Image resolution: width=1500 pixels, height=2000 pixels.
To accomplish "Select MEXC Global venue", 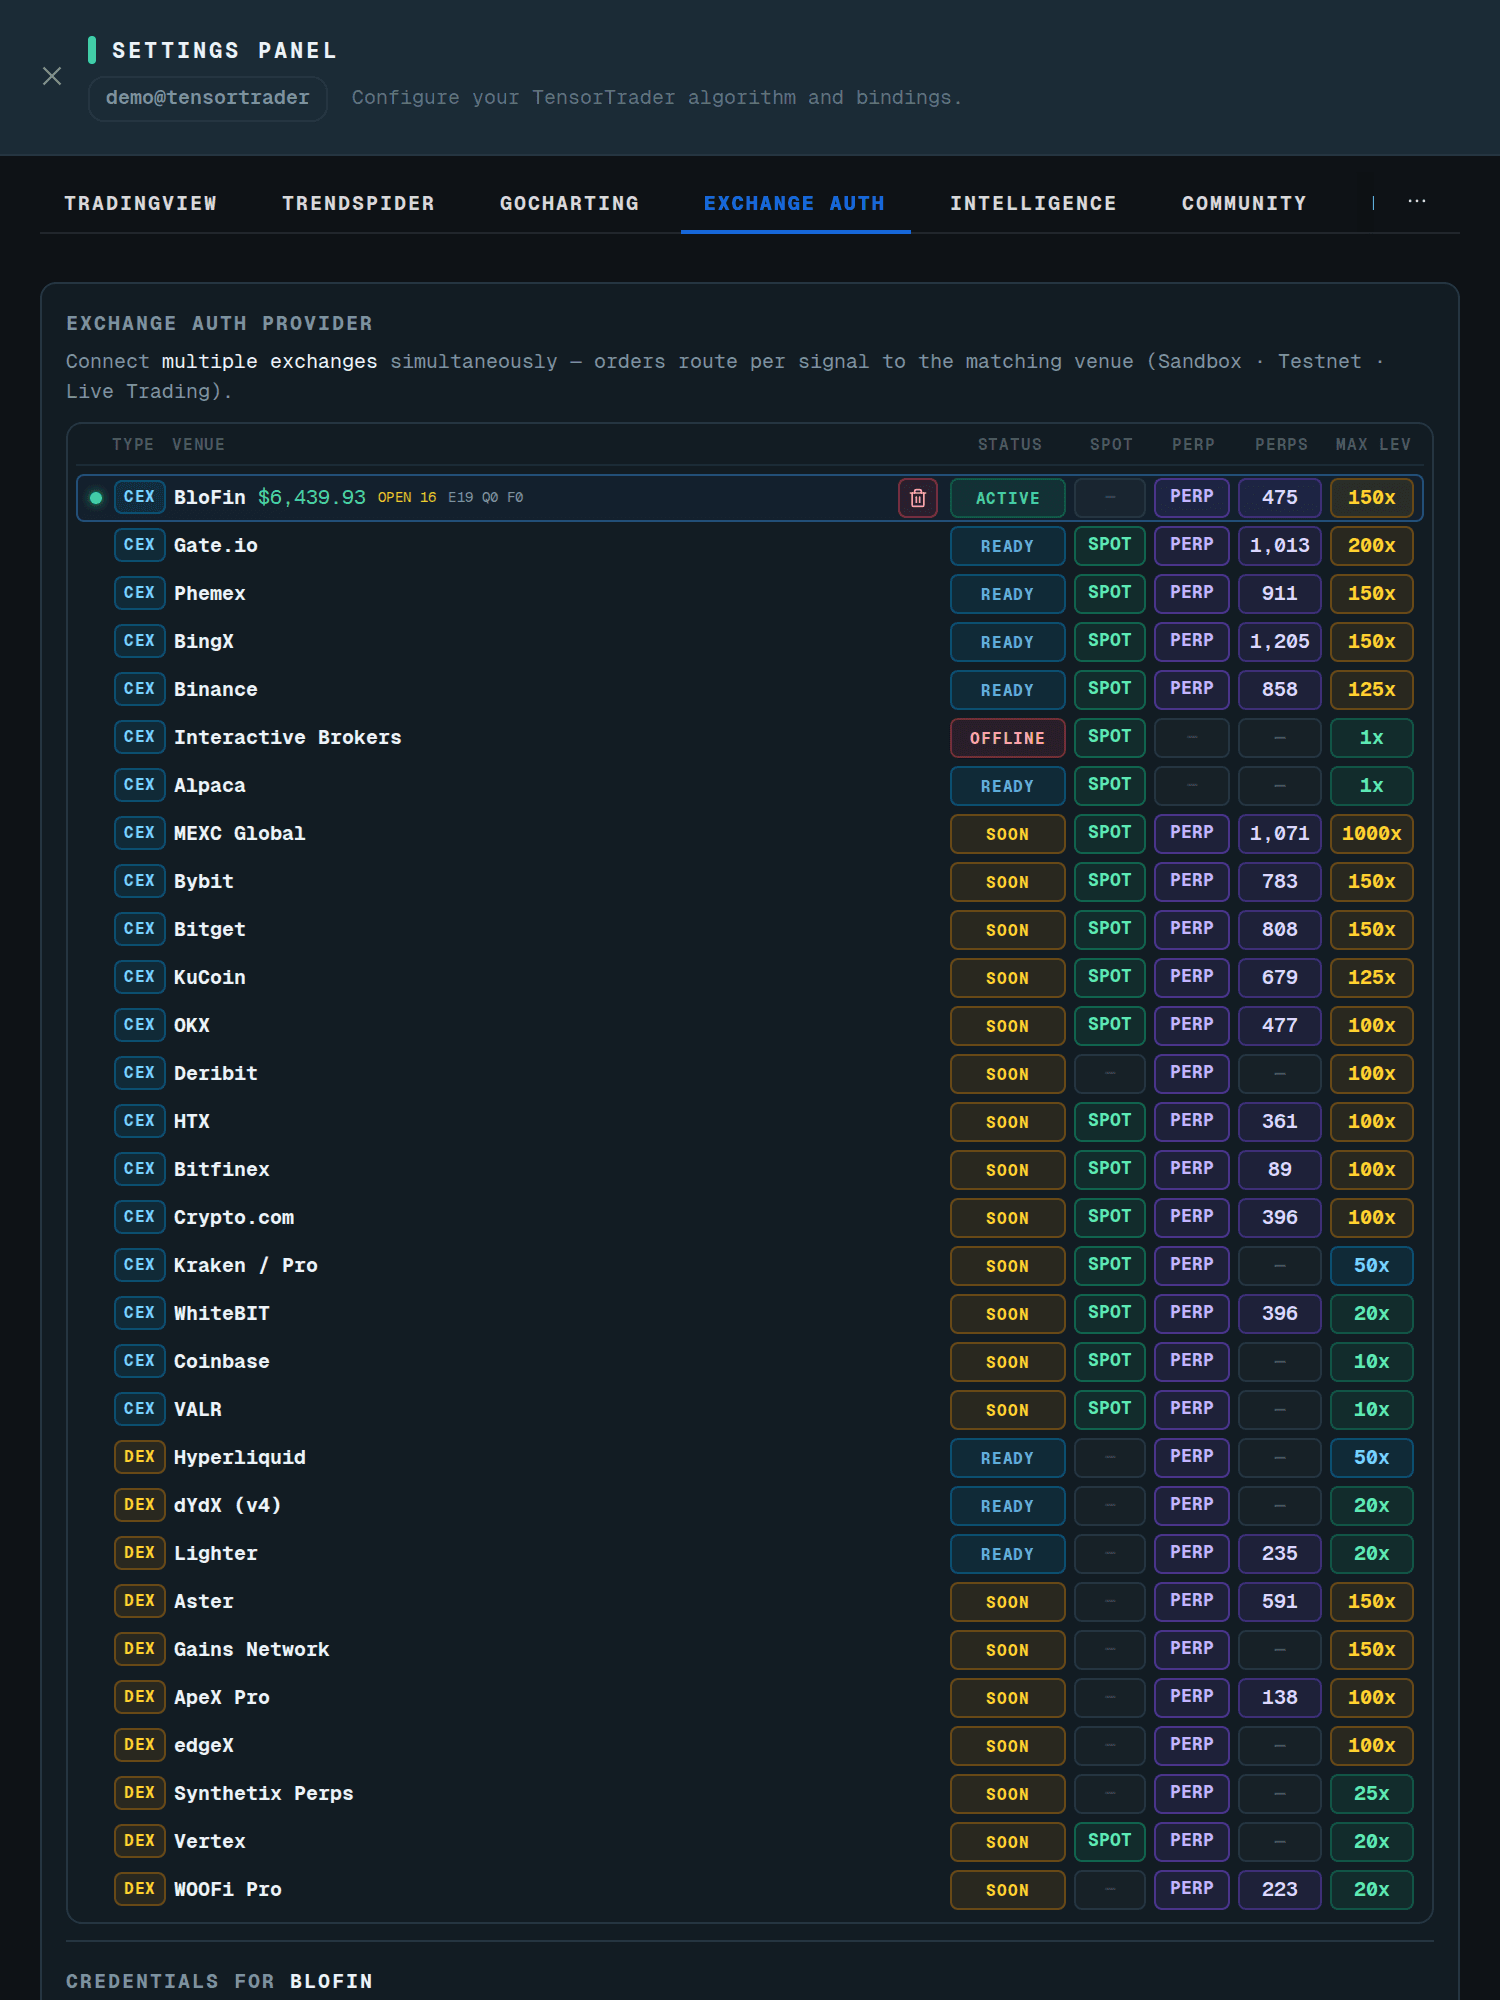I will click(749, 834).
